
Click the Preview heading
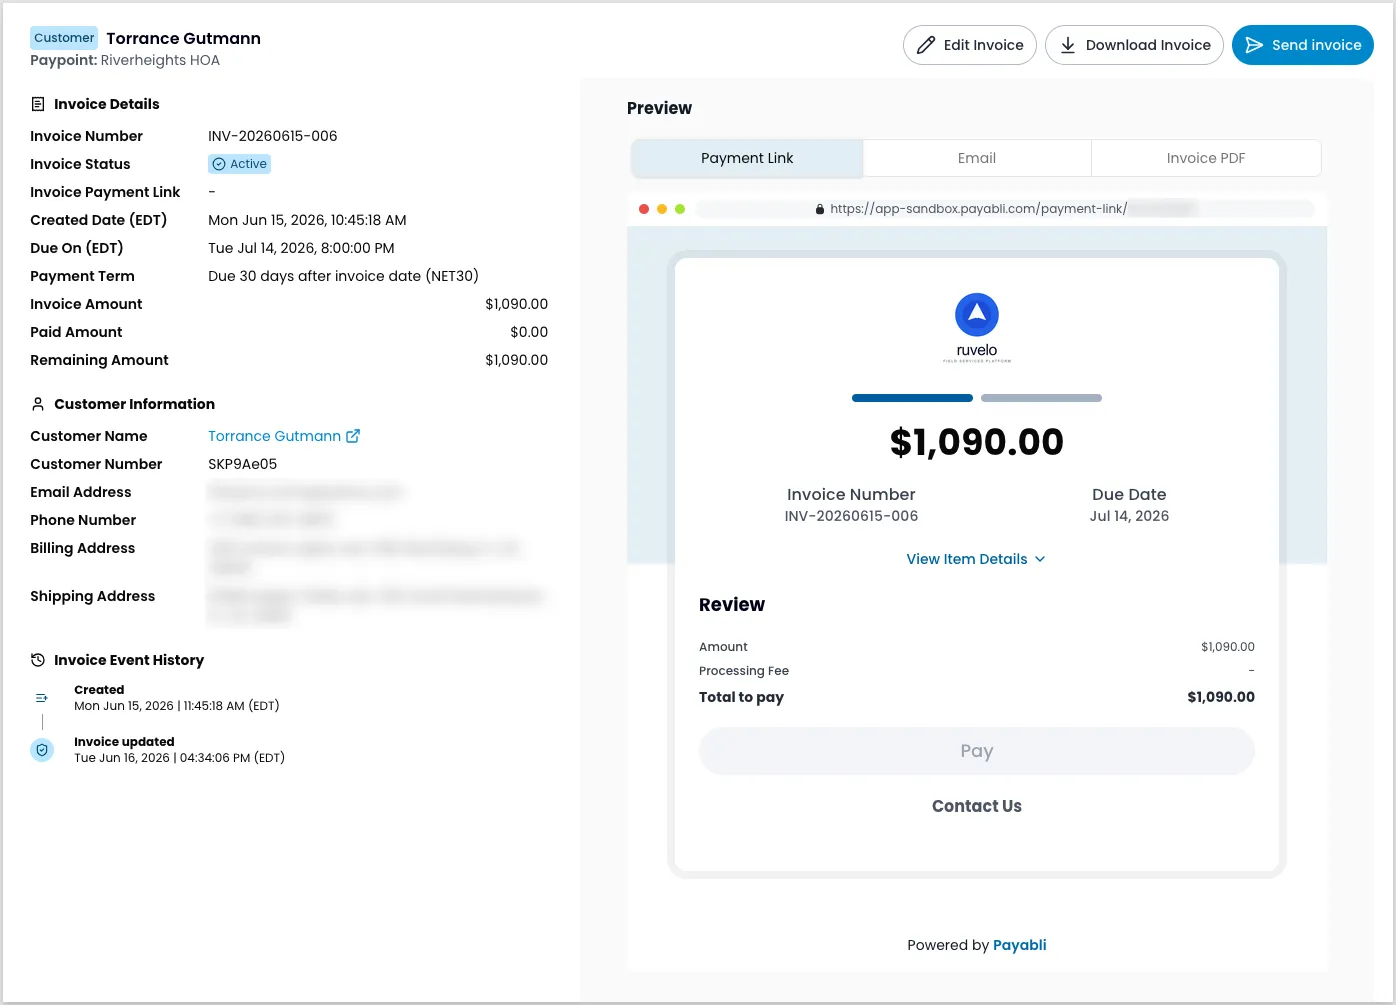tap(659, 108)
